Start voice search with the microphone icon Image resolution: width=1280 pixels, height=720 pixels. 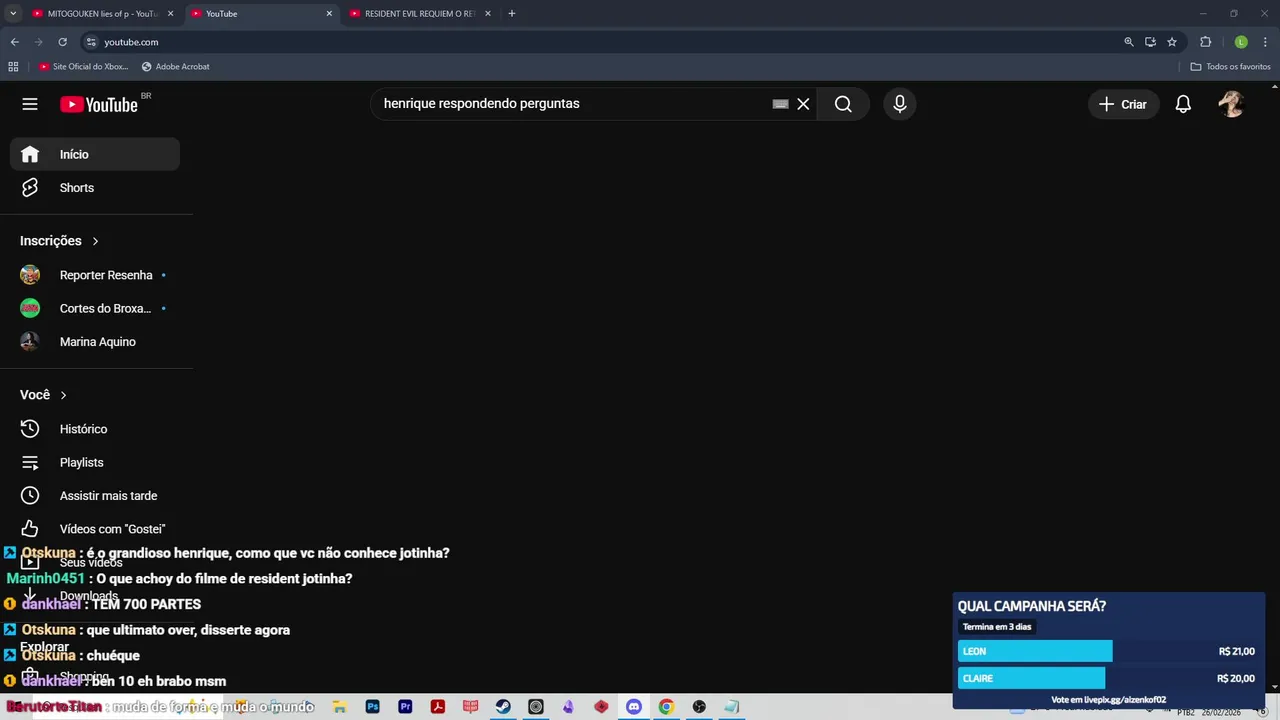(900, 104)
